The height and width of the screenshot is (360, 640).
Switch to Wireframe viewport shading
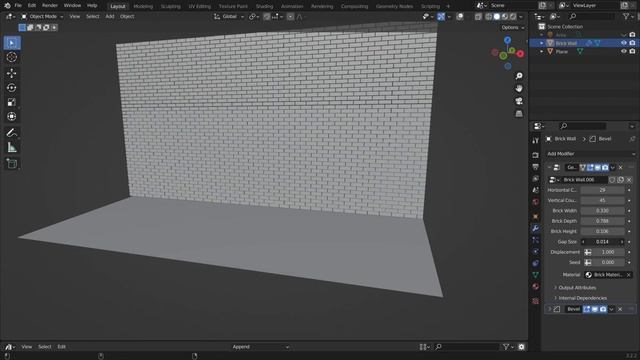pyautogui.click(x=489, y=17)
